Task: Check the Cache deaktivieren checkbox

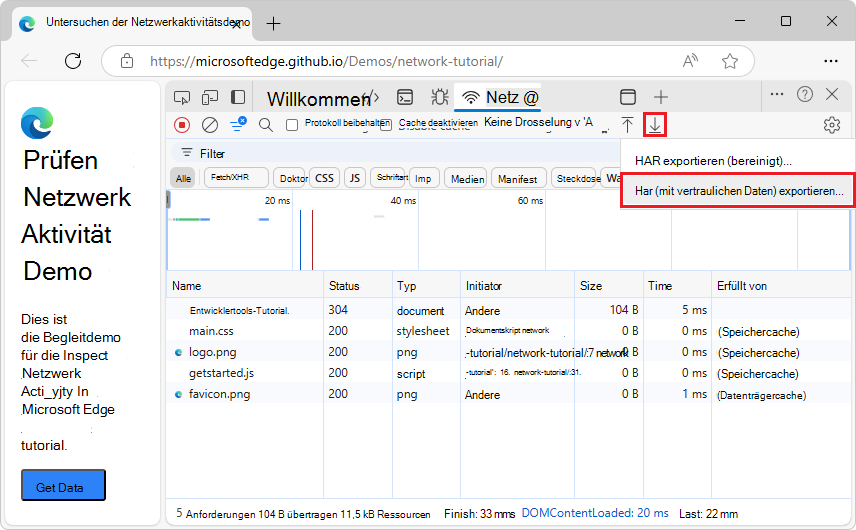Action: click(x=386, y=125)
